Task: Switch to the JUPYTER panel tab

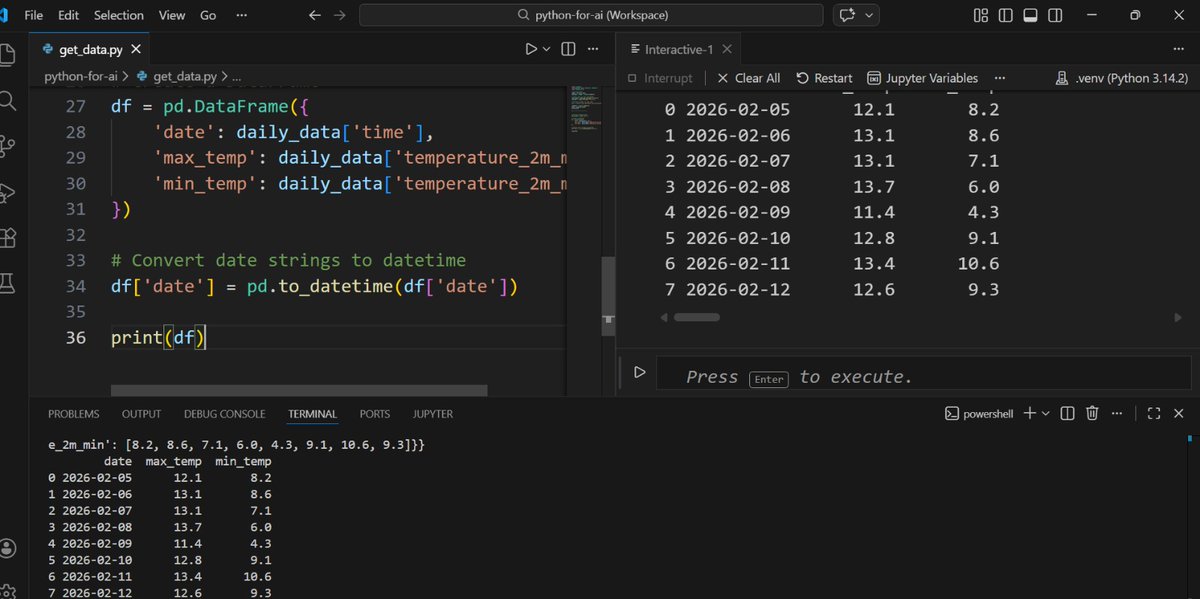Action: (432, 413)
